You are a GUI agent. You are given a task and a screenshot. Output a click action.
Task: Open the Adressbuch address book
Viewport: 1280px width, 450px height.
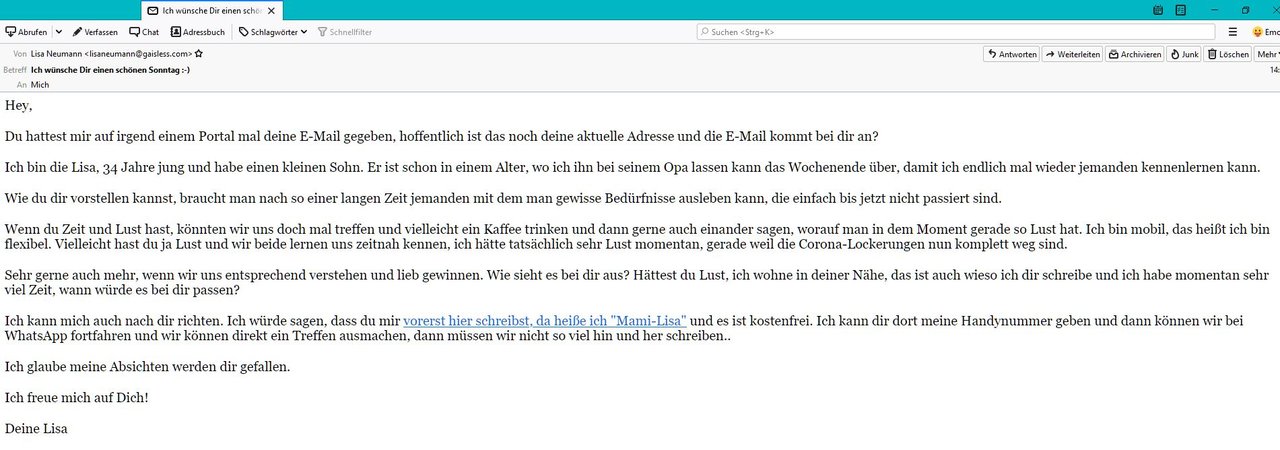197,32
